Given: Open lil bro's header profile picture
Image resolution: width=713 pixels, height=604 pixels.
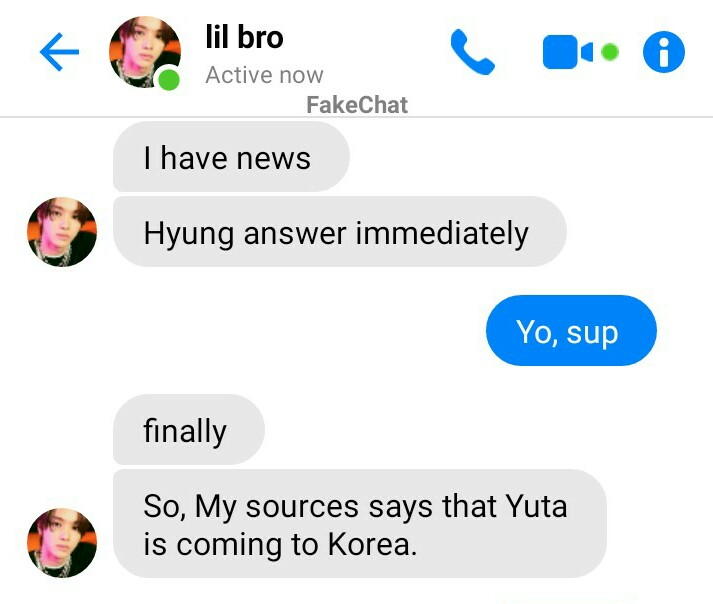Looking at the screenshot, I should [145, 52].
